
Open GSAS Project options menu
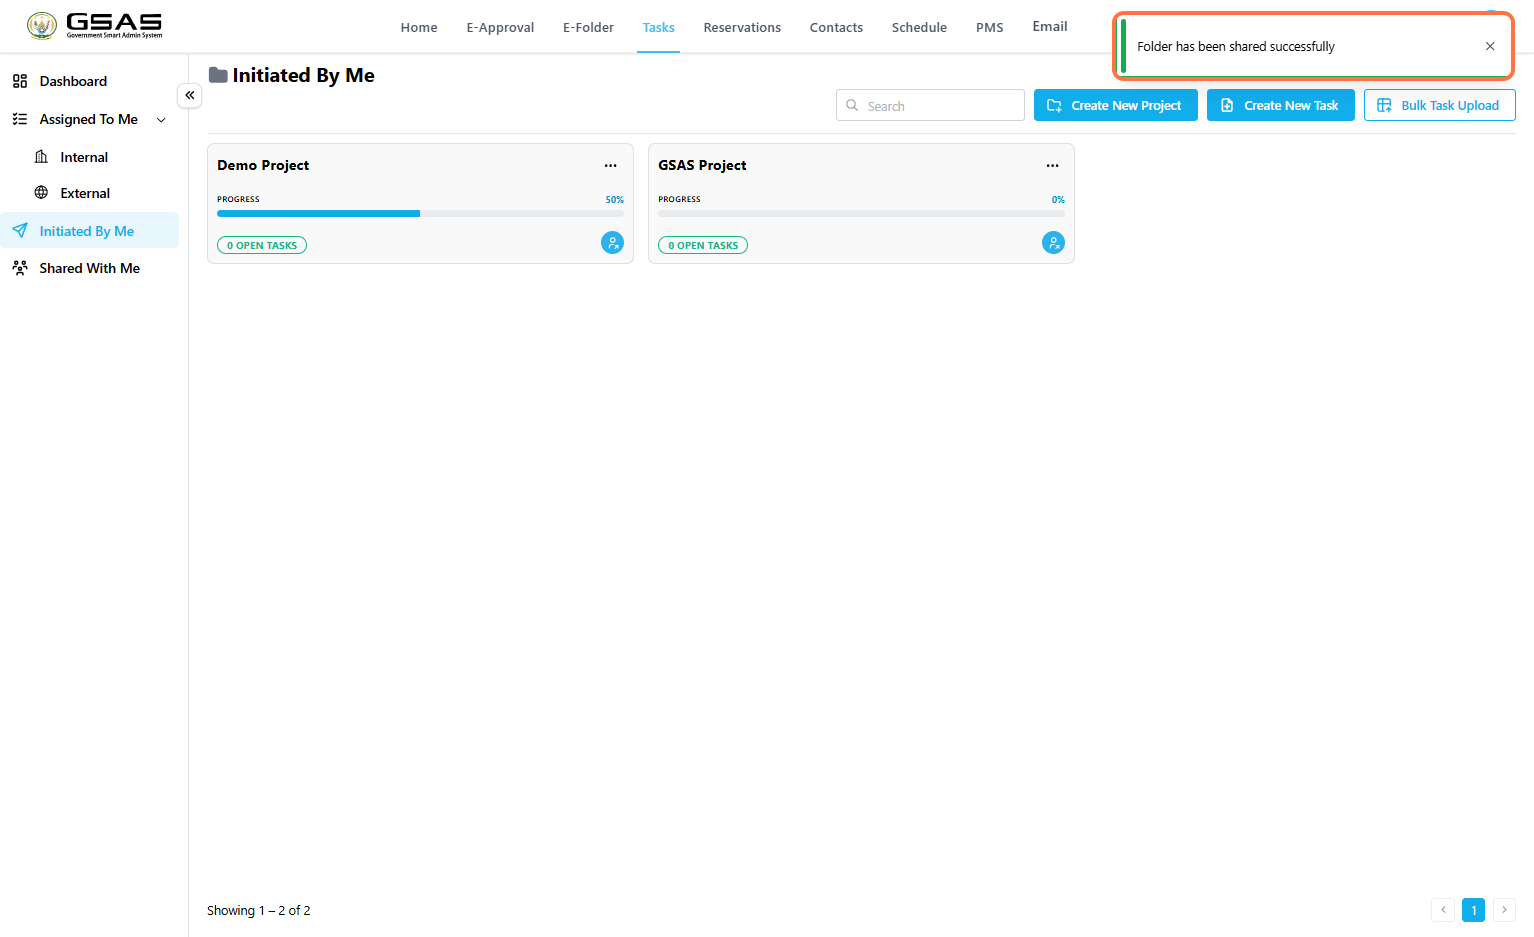(1053, 165)
